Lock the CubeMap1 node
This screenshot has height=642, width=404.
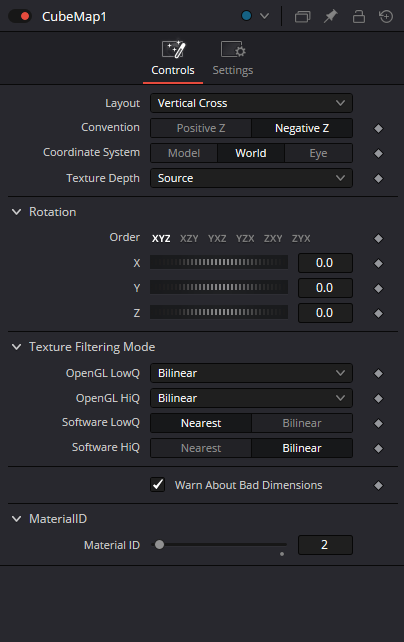click(x=359, y=16)
